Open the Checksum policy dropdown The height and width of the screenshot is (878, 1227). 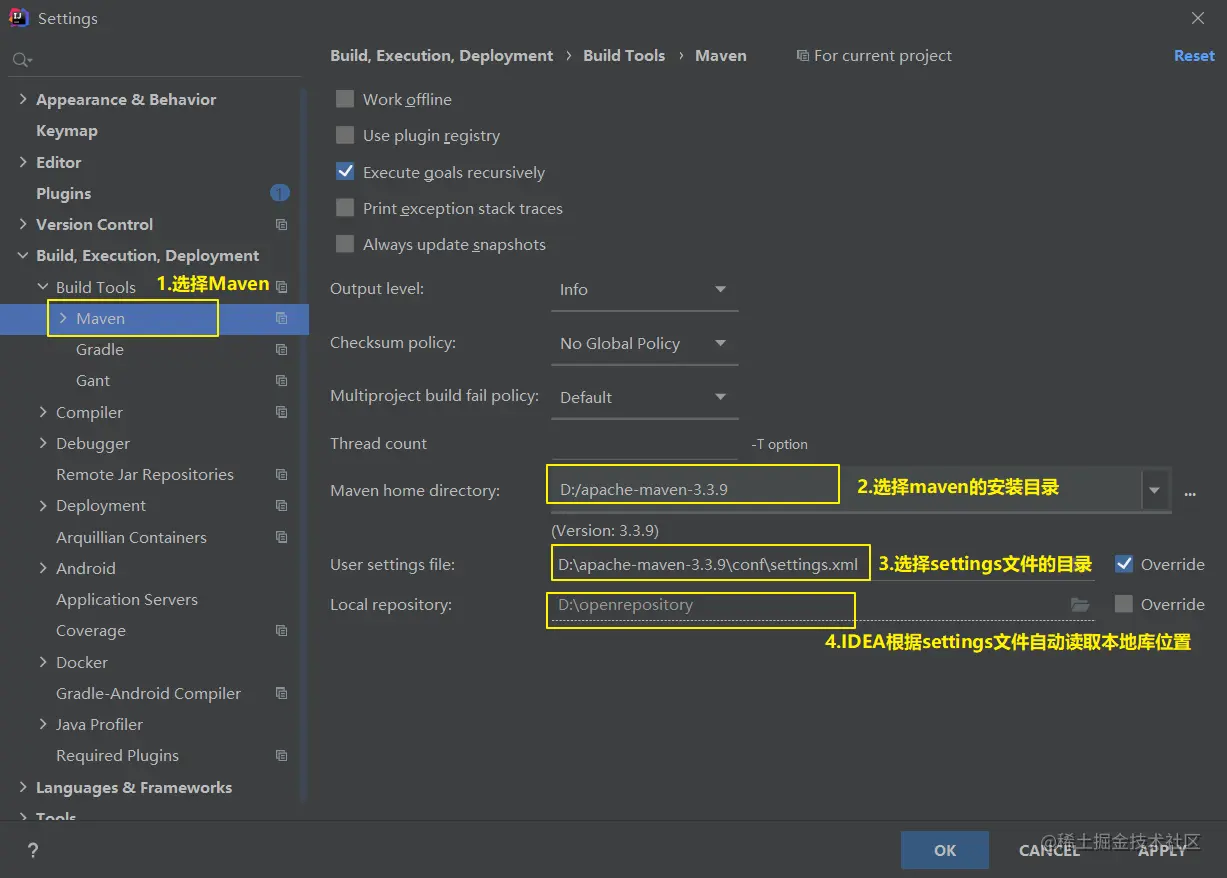(x=644, y=343)
